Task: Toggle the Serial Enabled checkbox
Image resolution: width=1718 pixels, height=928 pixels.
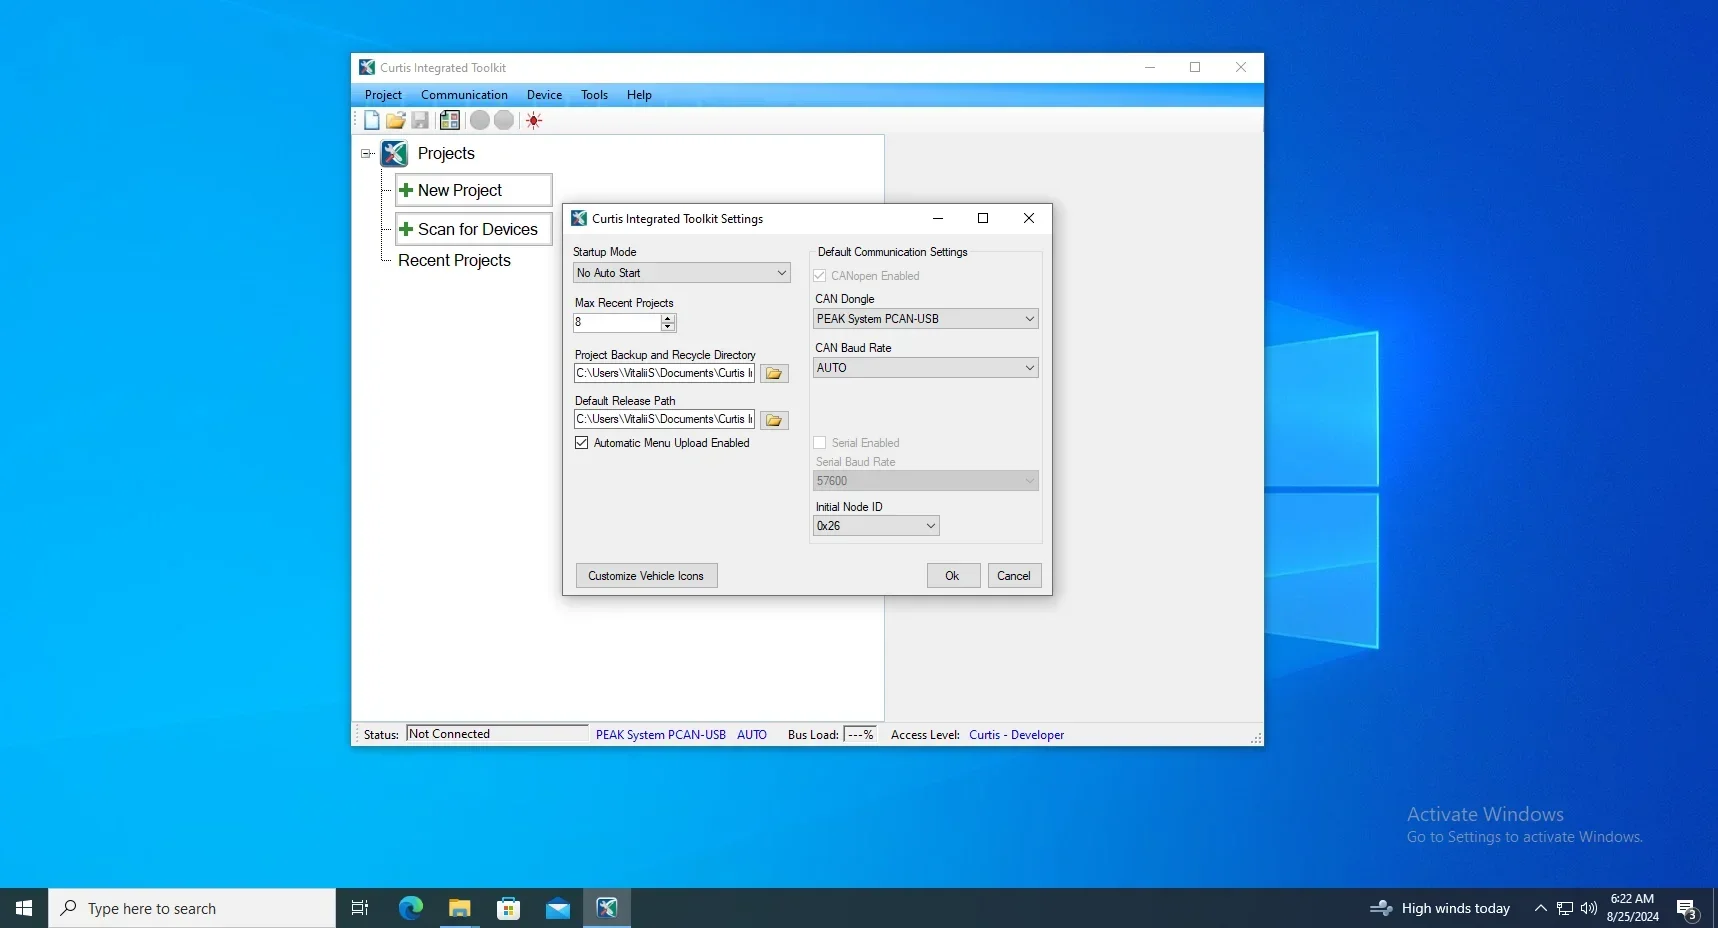Action: point(820,443)
